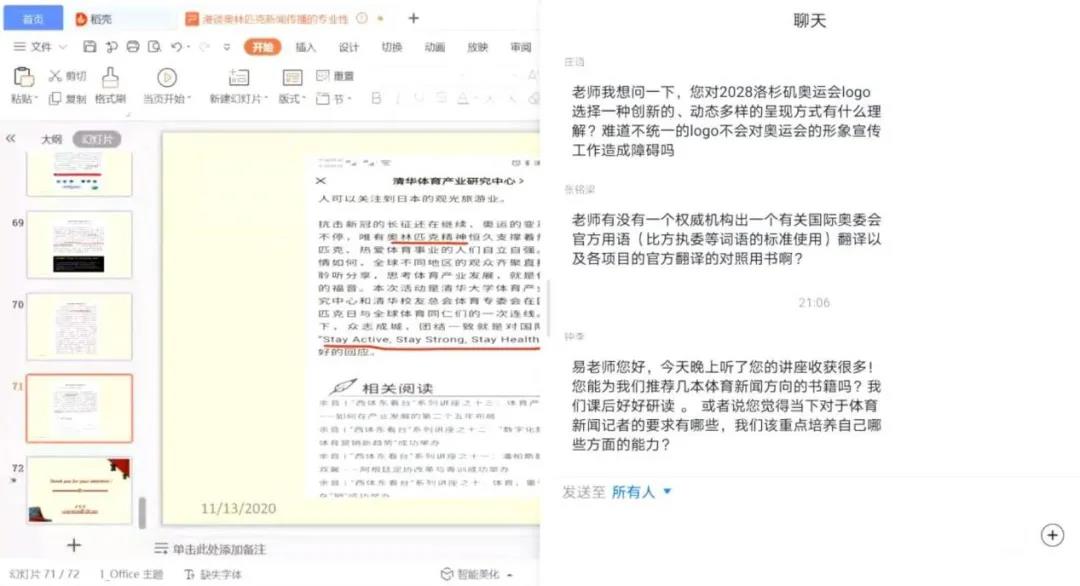This screenshot has width=1080, height=586.
Task: Expand quick access toolbar customize arrow
Action: [x=227, y=47]
